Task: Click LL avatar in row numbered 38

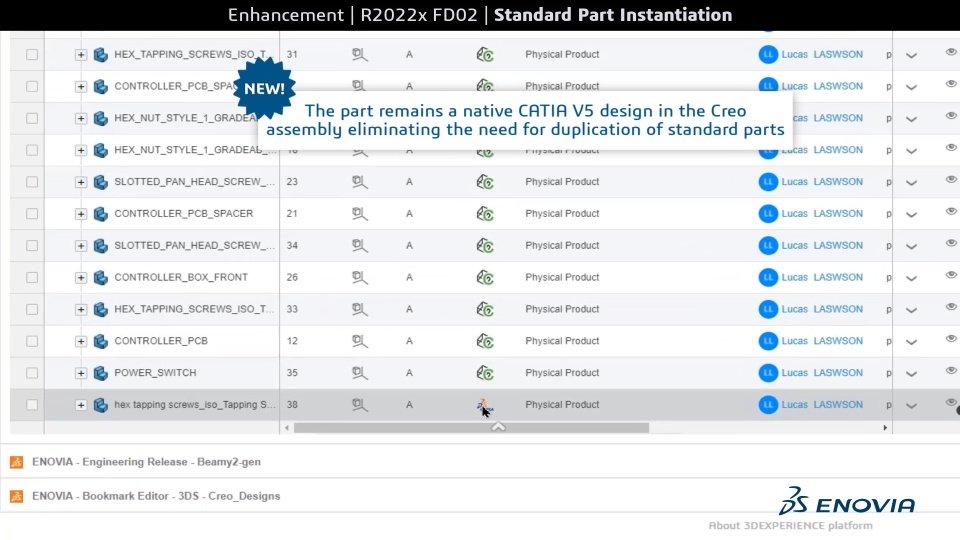Action: click(x=768, y=405)
